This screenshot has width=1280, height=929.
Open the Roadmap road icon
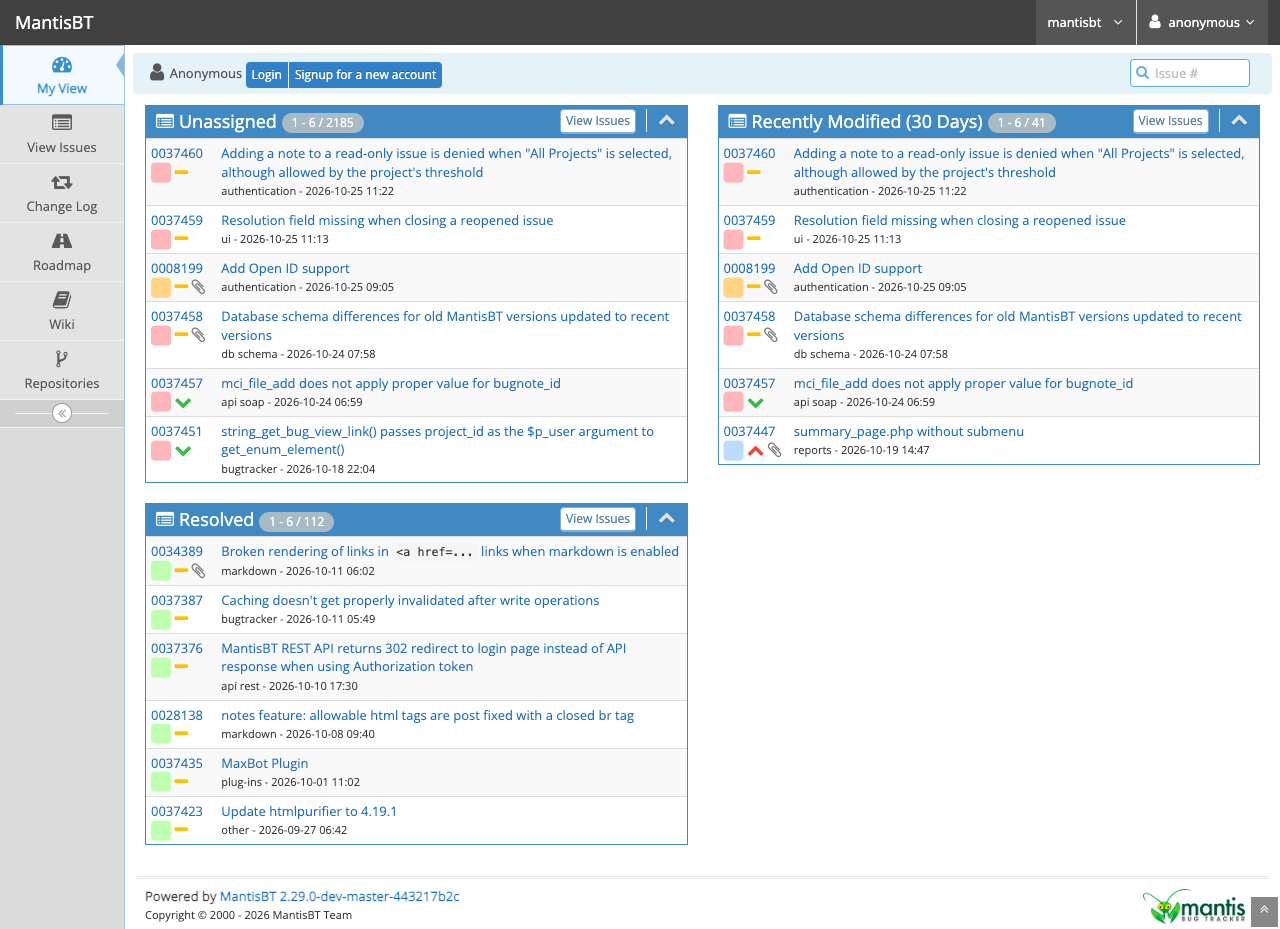click(62, 241)
